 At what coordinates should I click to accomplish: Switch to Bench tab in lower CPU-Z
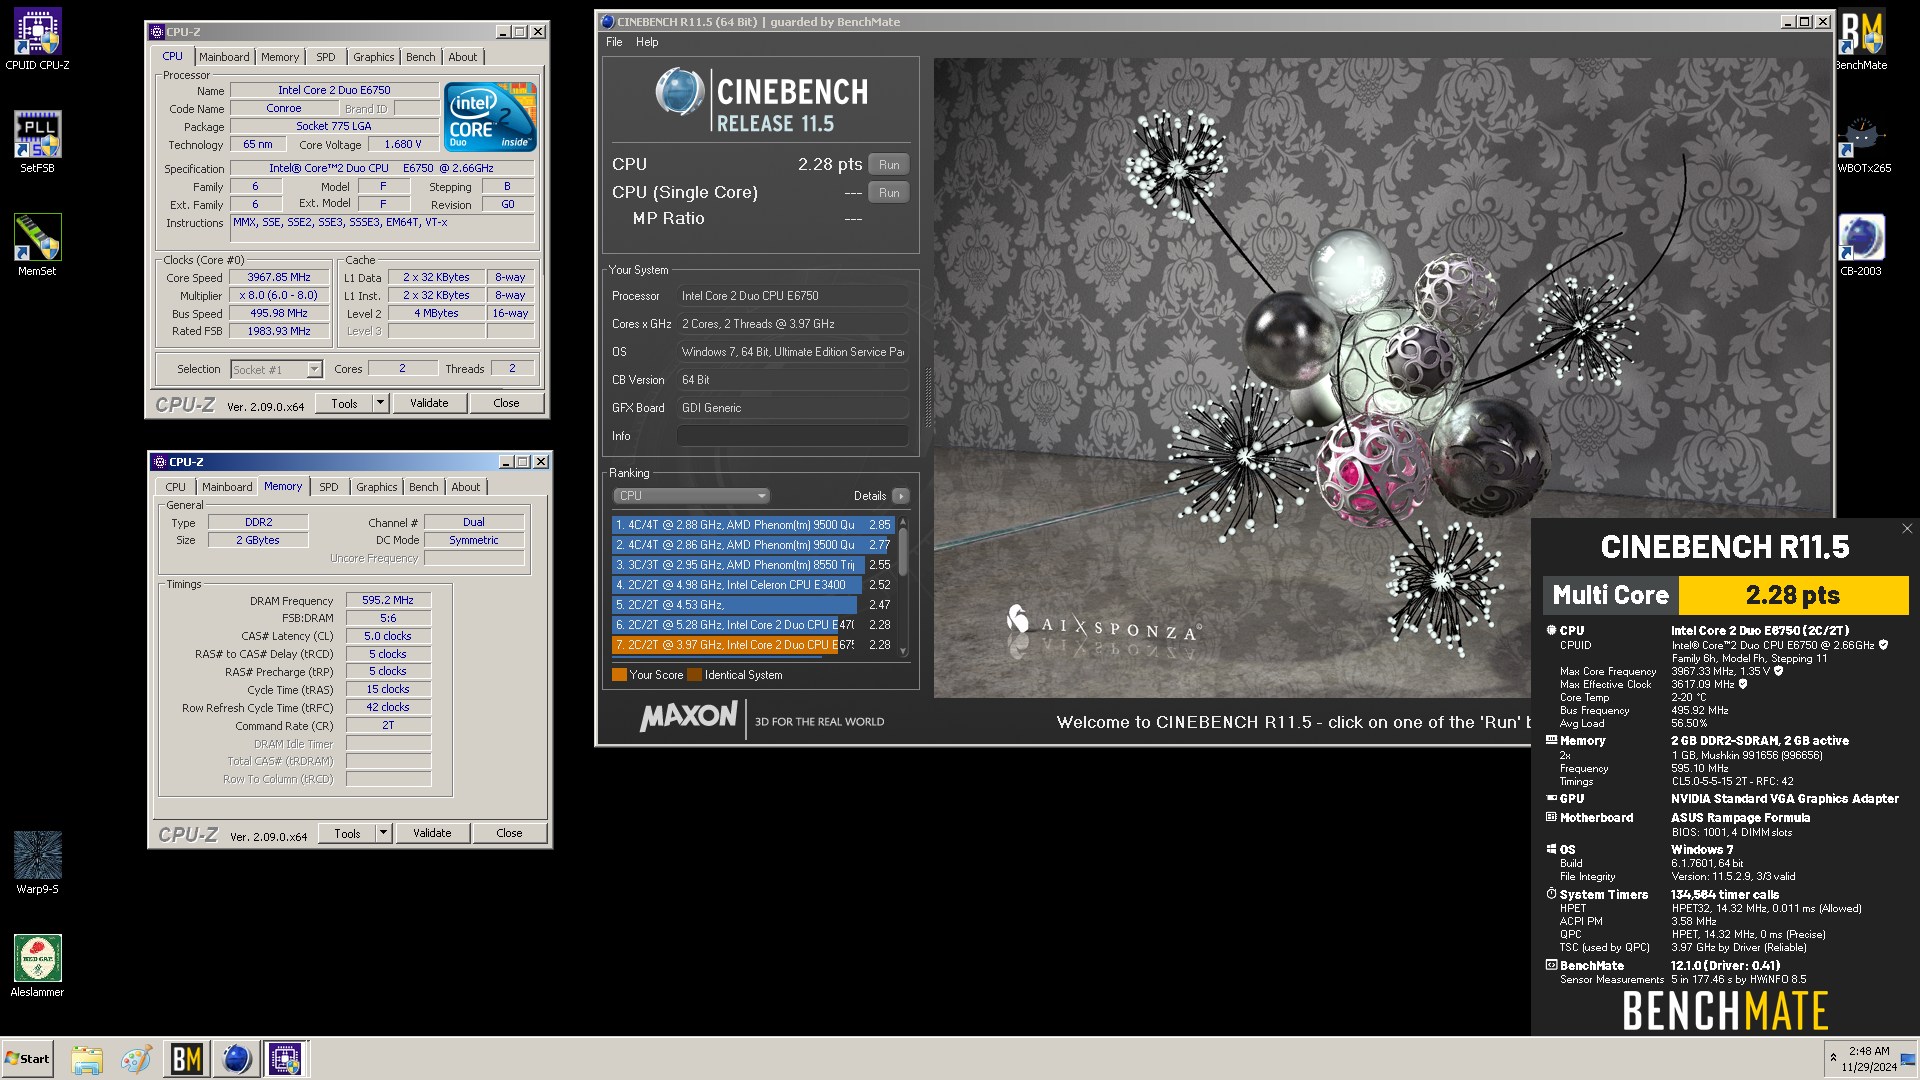(x=424, y=487)
